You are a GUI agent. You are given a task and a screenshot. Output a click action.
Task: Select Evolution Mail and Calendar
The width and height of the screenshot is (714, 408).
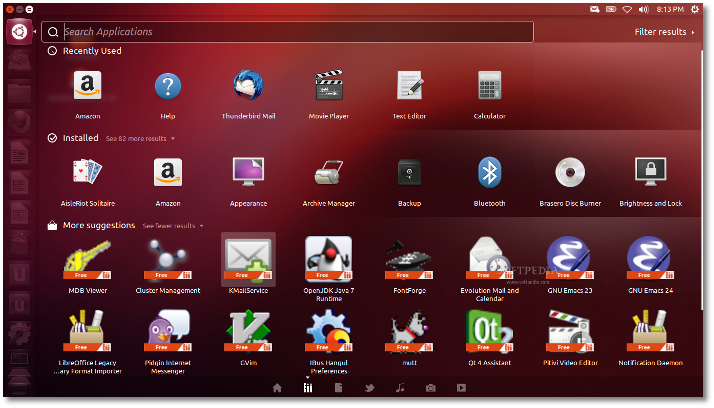tap(490, 258)
